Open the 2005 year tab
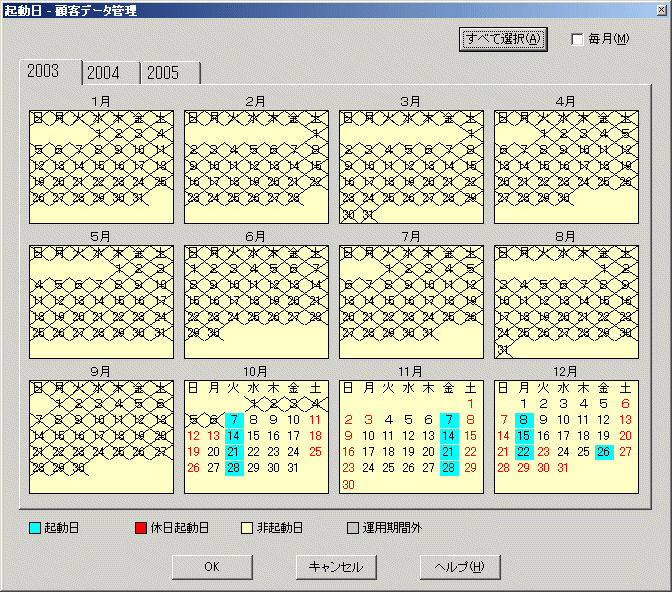 pos(163,73)
